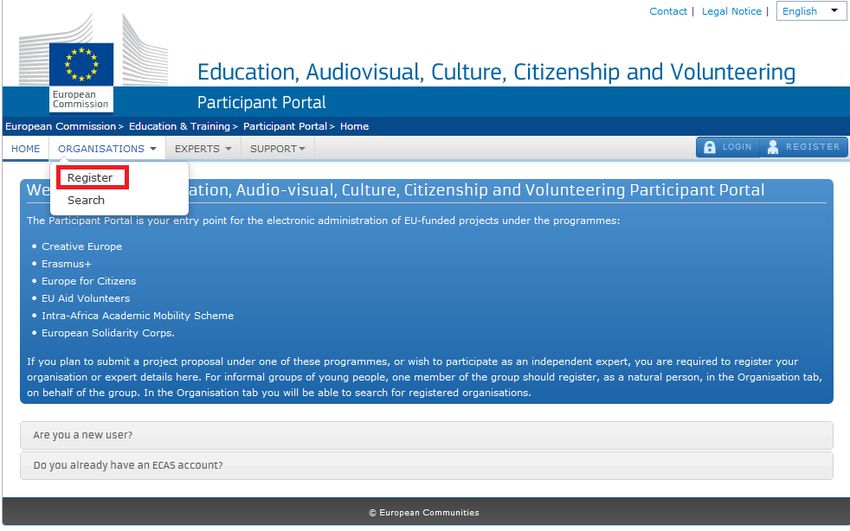Go to the HOME tab
Viewport: 850px width, 531px height.
click(25, 148)
